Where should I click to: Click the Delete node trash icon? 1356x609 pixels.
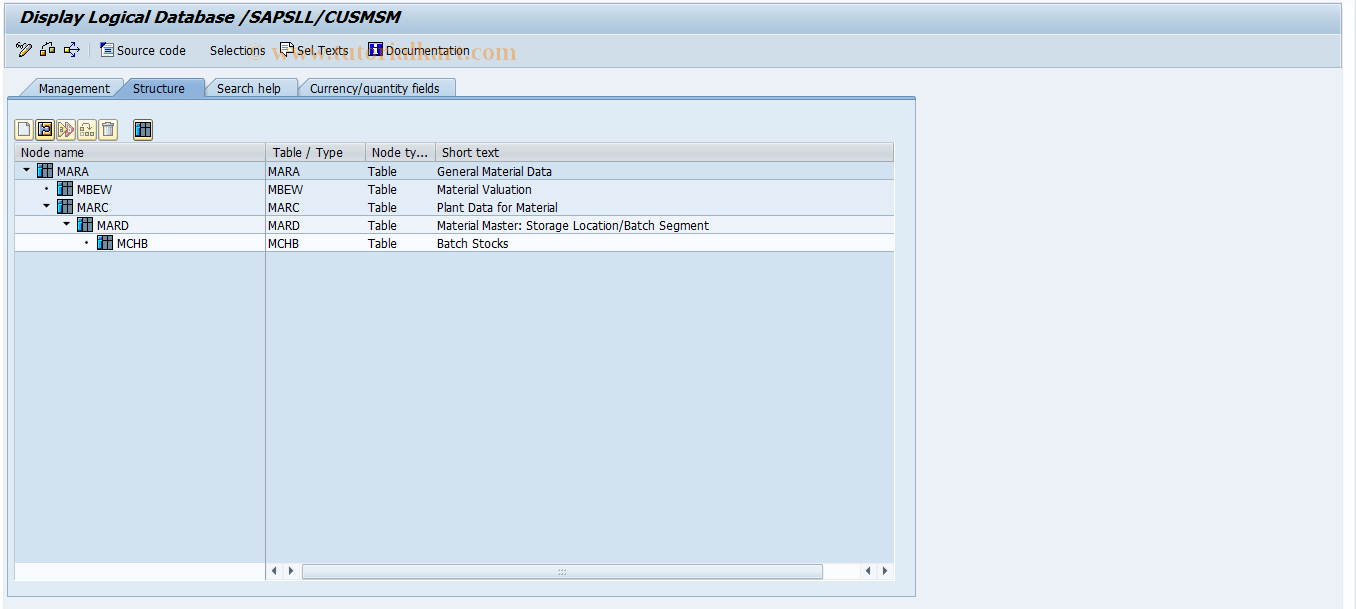pyautogui.click(x=108, y=130)
